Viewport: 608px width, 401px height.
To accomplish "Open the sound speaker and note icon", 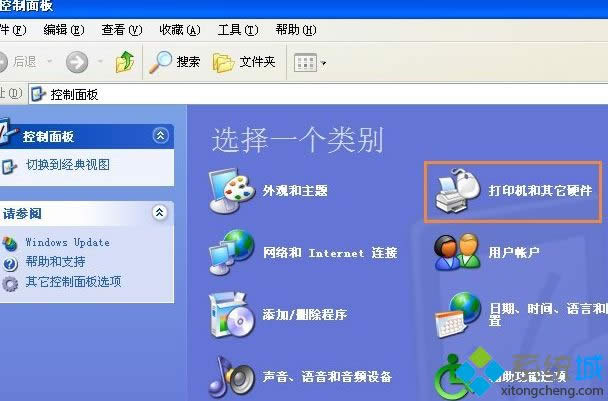I will [x=231, y=377].
